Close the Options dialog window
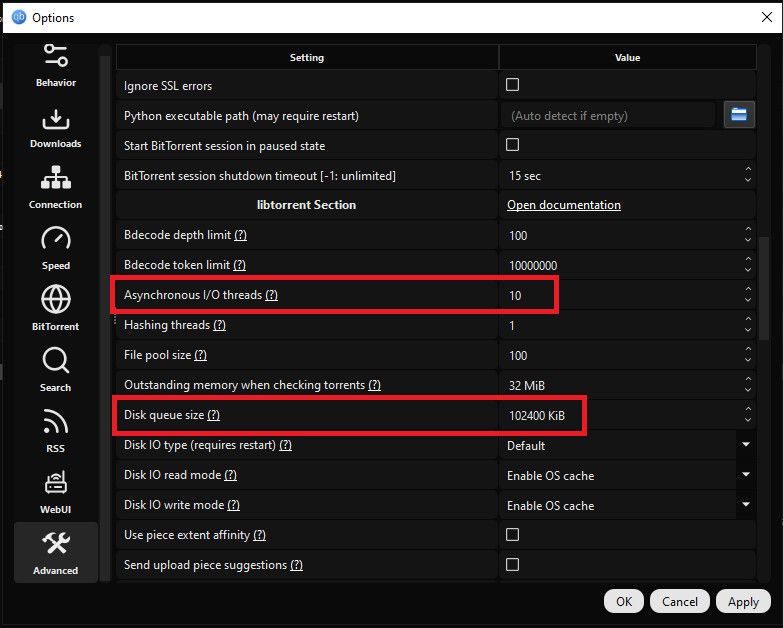The height and width of the screenshot is (628, 783). (x=767, y=17)
